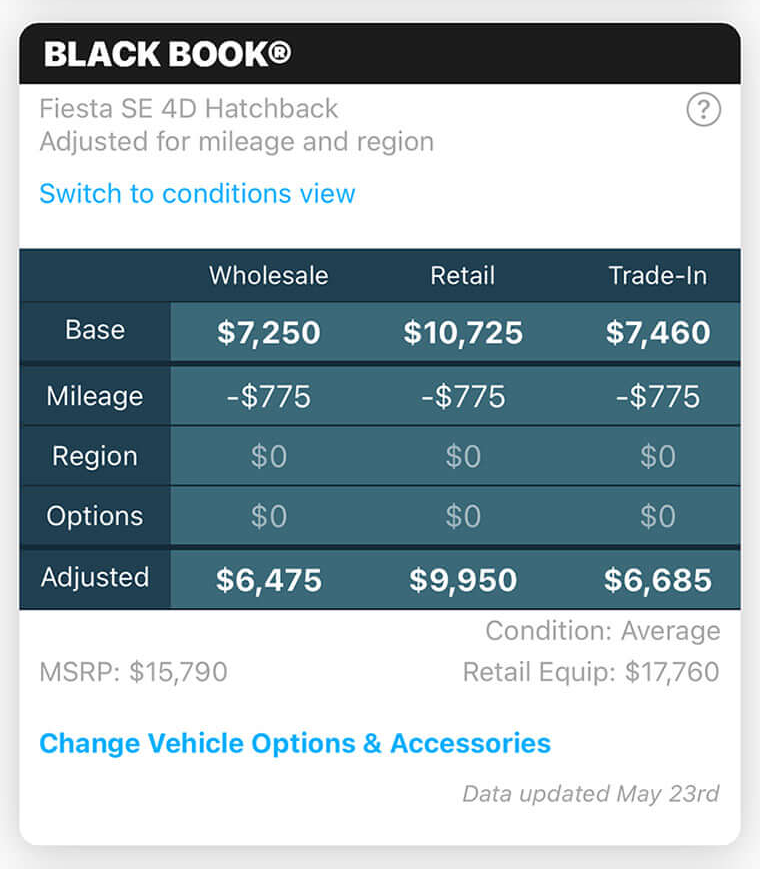The height and width of the screenshot is (869, 760).
Task: Open Change Vehicle Options & Accessories
Action: 296,743
